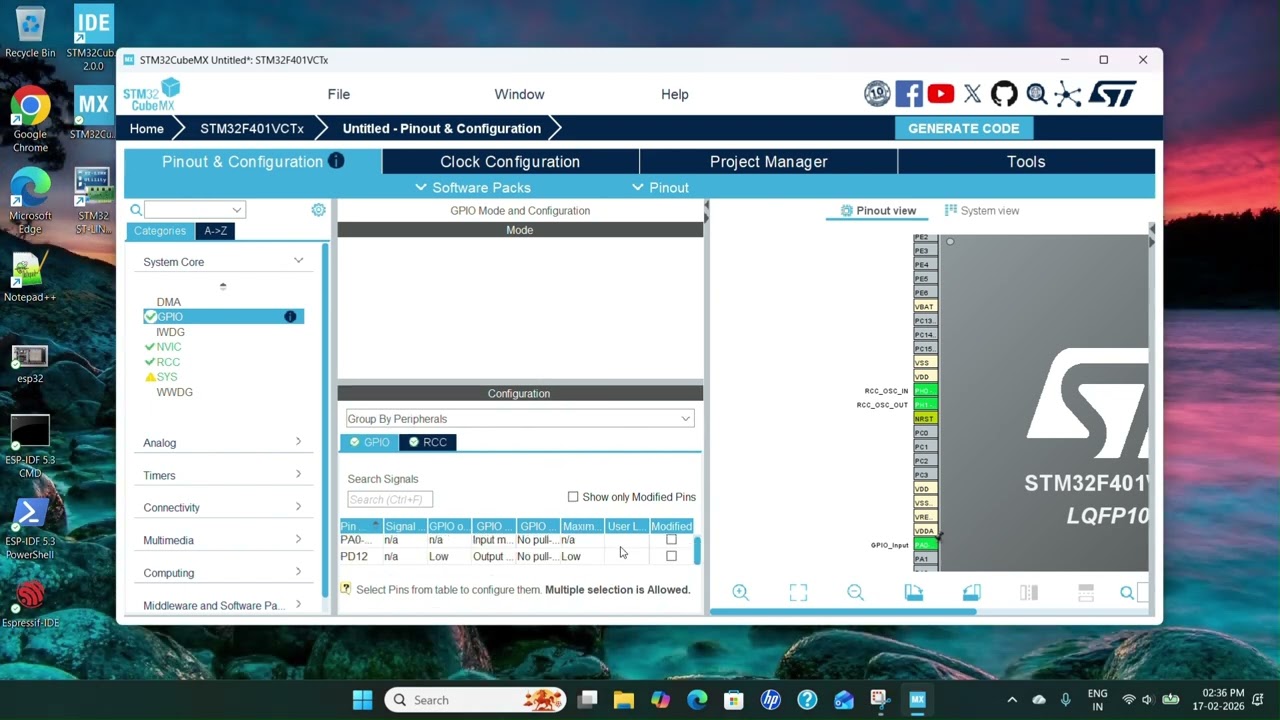Expand the Connectivity category
1280x720 pixels.
coord(223,507)
